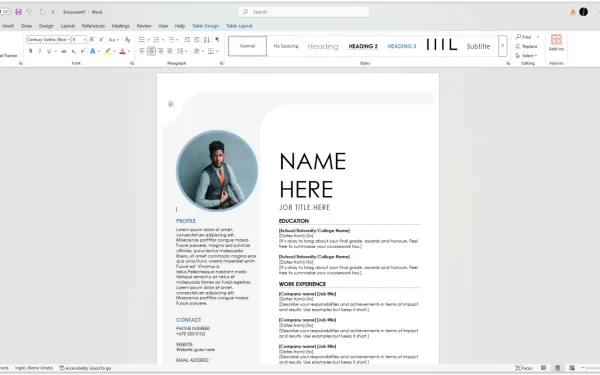Apply red font color
Image resolution: width=600 pixels, height=375 pixels.
(x=122, y=51)
